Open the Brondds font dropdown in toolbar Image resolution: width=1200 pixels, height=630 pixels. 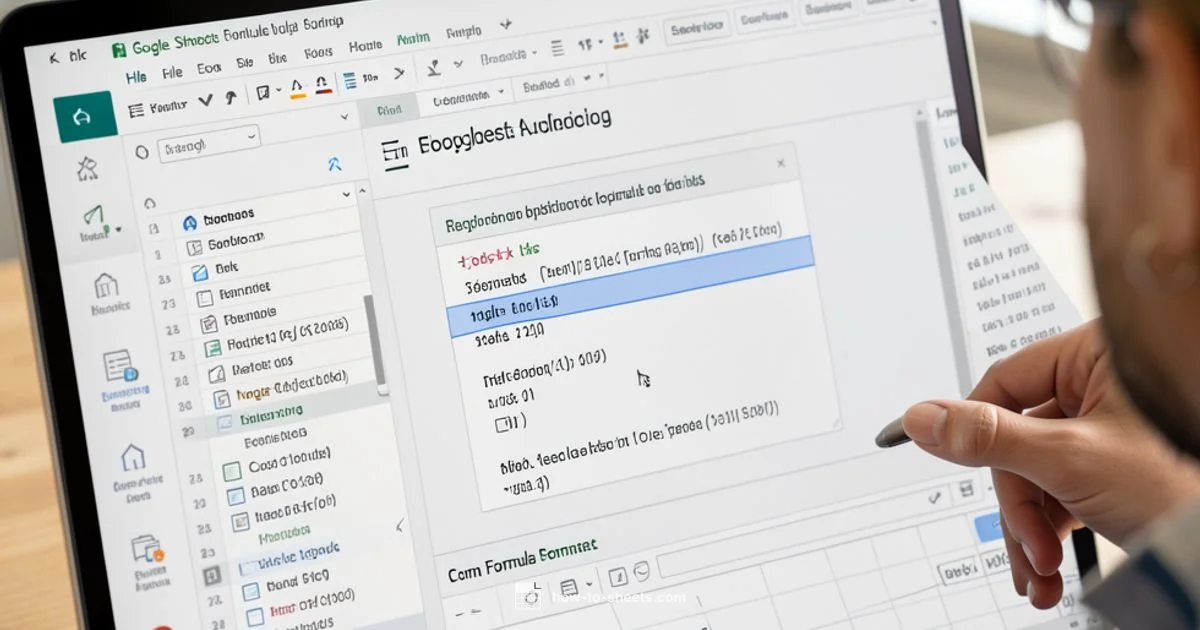tap(509, 56)
